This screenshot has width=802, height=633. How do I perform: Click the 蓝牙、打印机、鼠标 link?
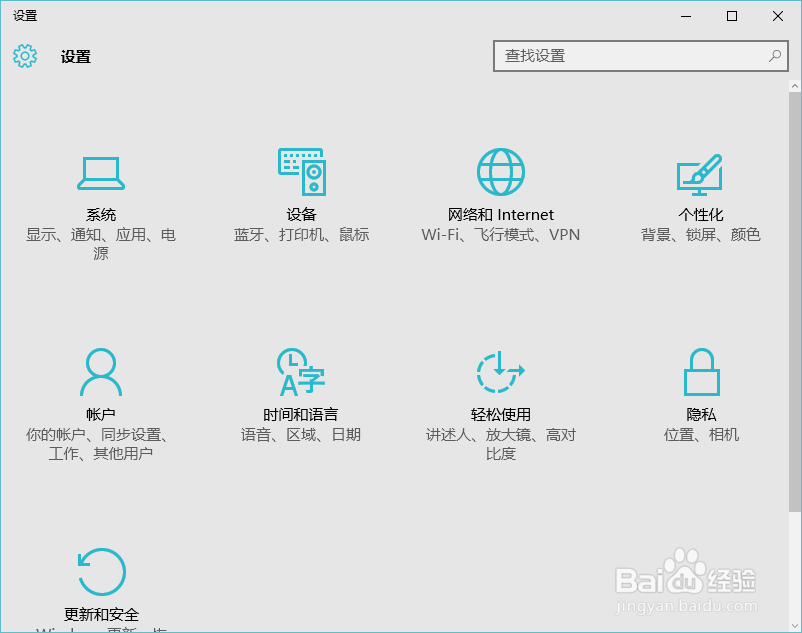pos(301,234)
